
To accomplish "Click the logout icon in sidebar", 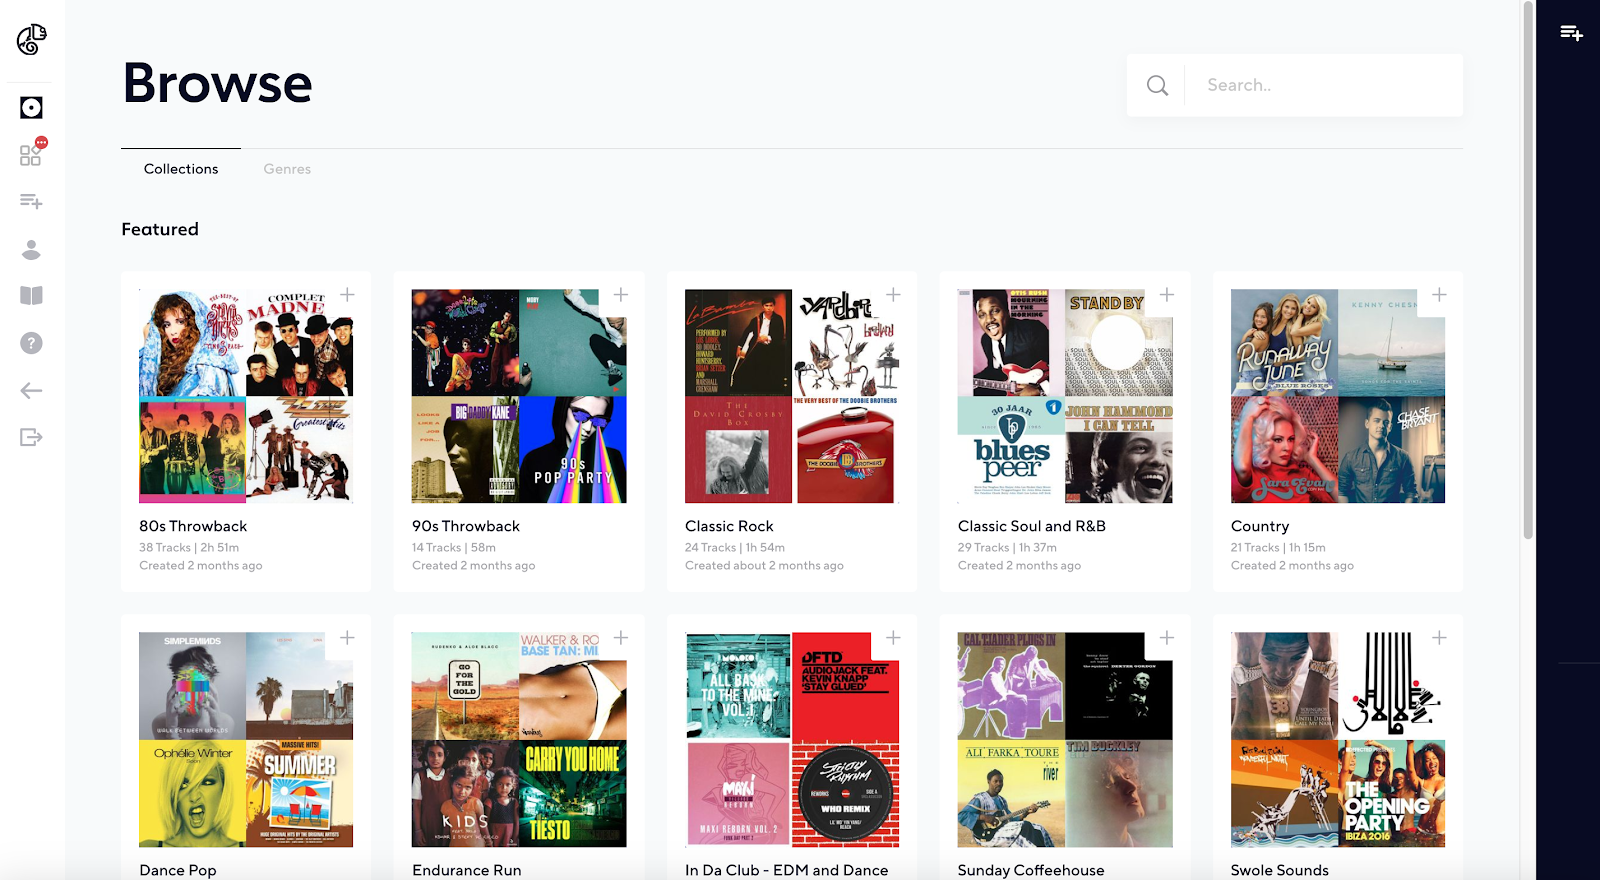I will [x=31, y=437].
